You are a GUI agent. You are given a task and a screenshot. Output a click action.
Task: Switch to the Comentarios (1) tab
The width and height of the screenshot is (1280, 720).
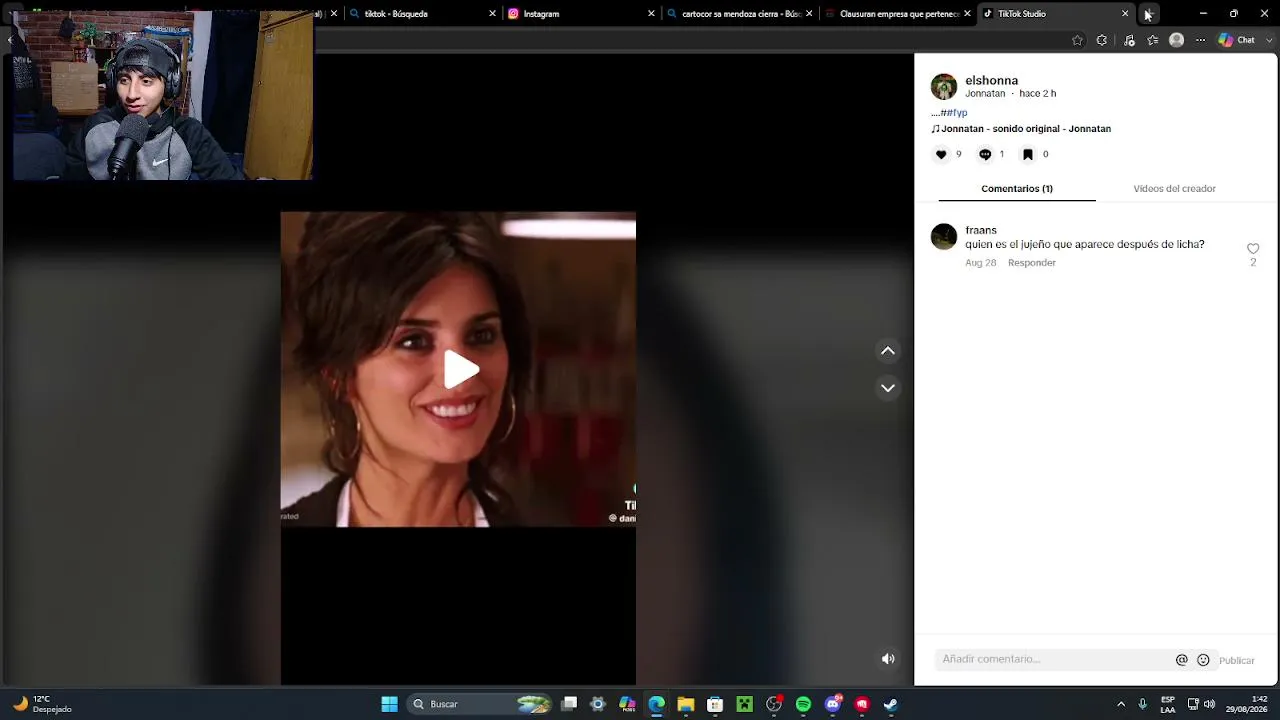click(x=1017, y=189)
